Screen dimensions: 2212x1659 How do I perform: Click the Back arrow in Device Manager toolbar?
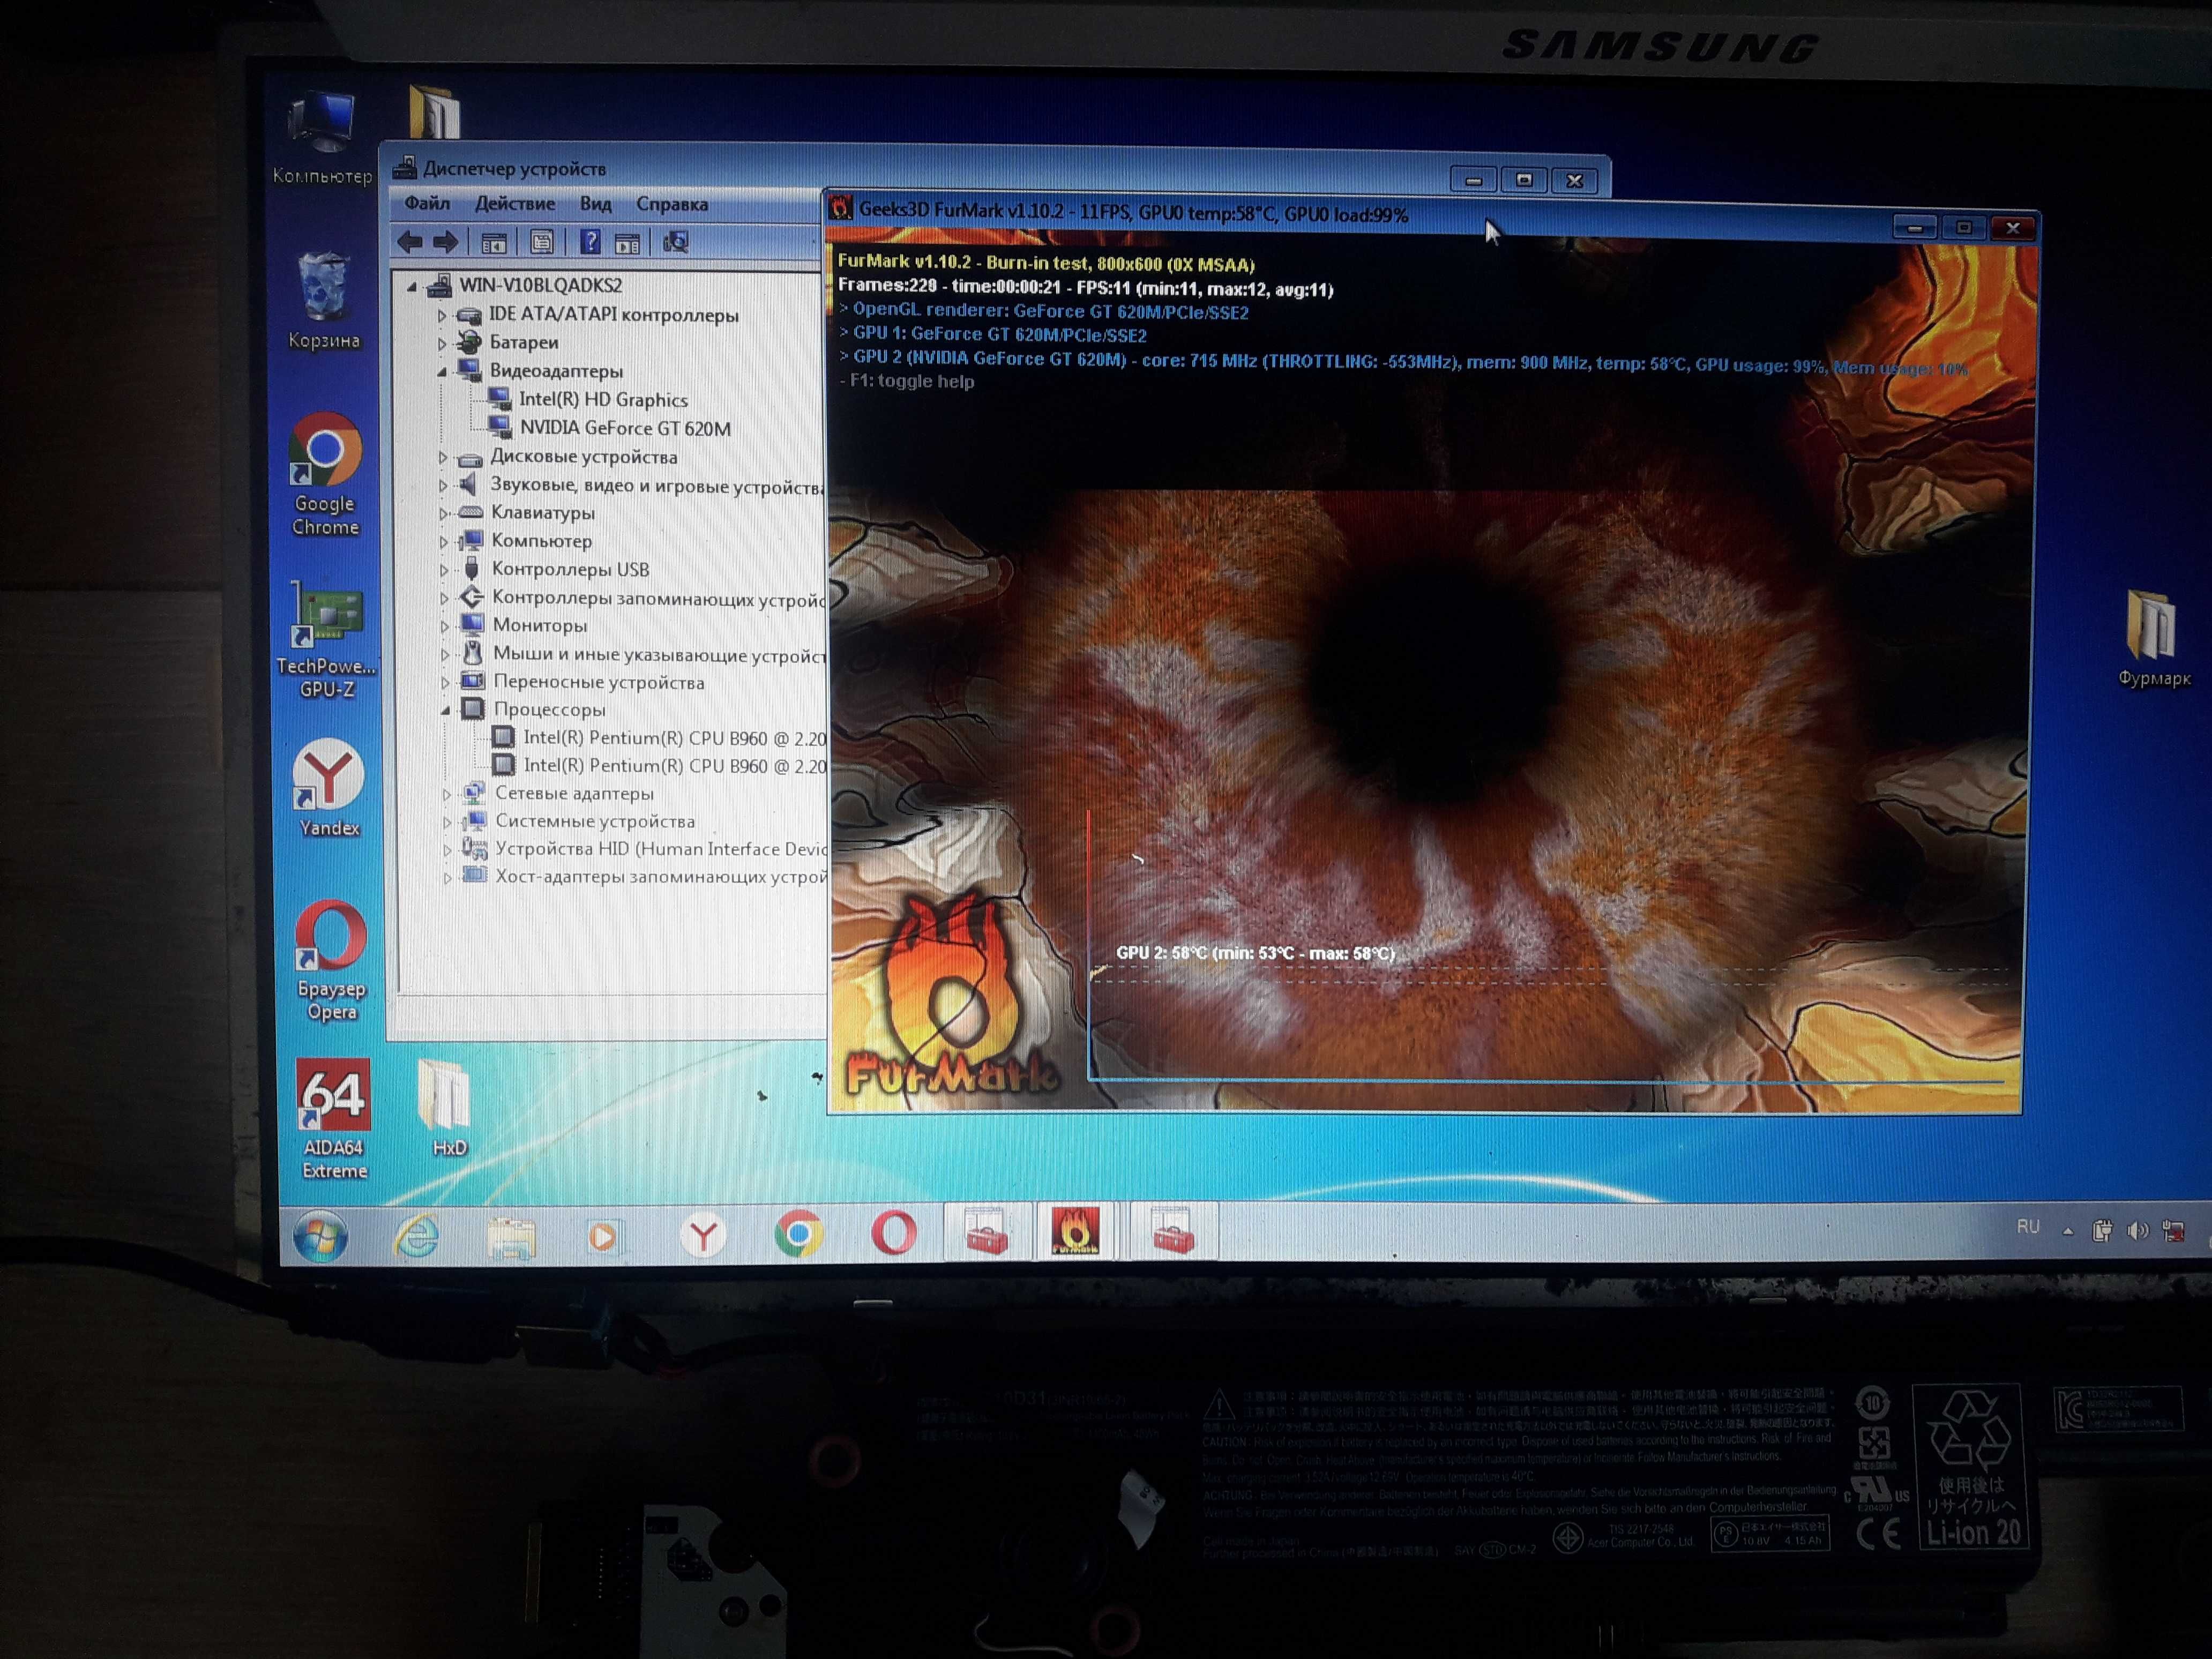pyautogui.click(x=410, y=241)
